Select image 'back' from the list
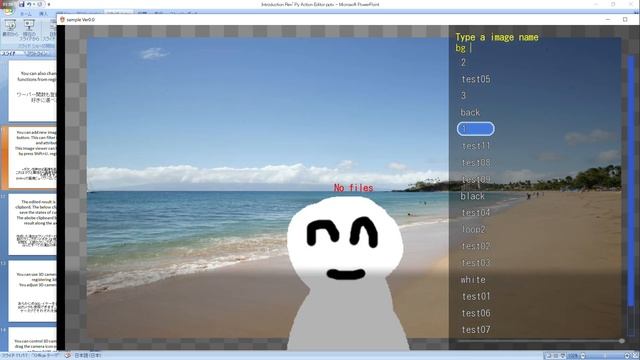640x360 pixels. point(470,112)
